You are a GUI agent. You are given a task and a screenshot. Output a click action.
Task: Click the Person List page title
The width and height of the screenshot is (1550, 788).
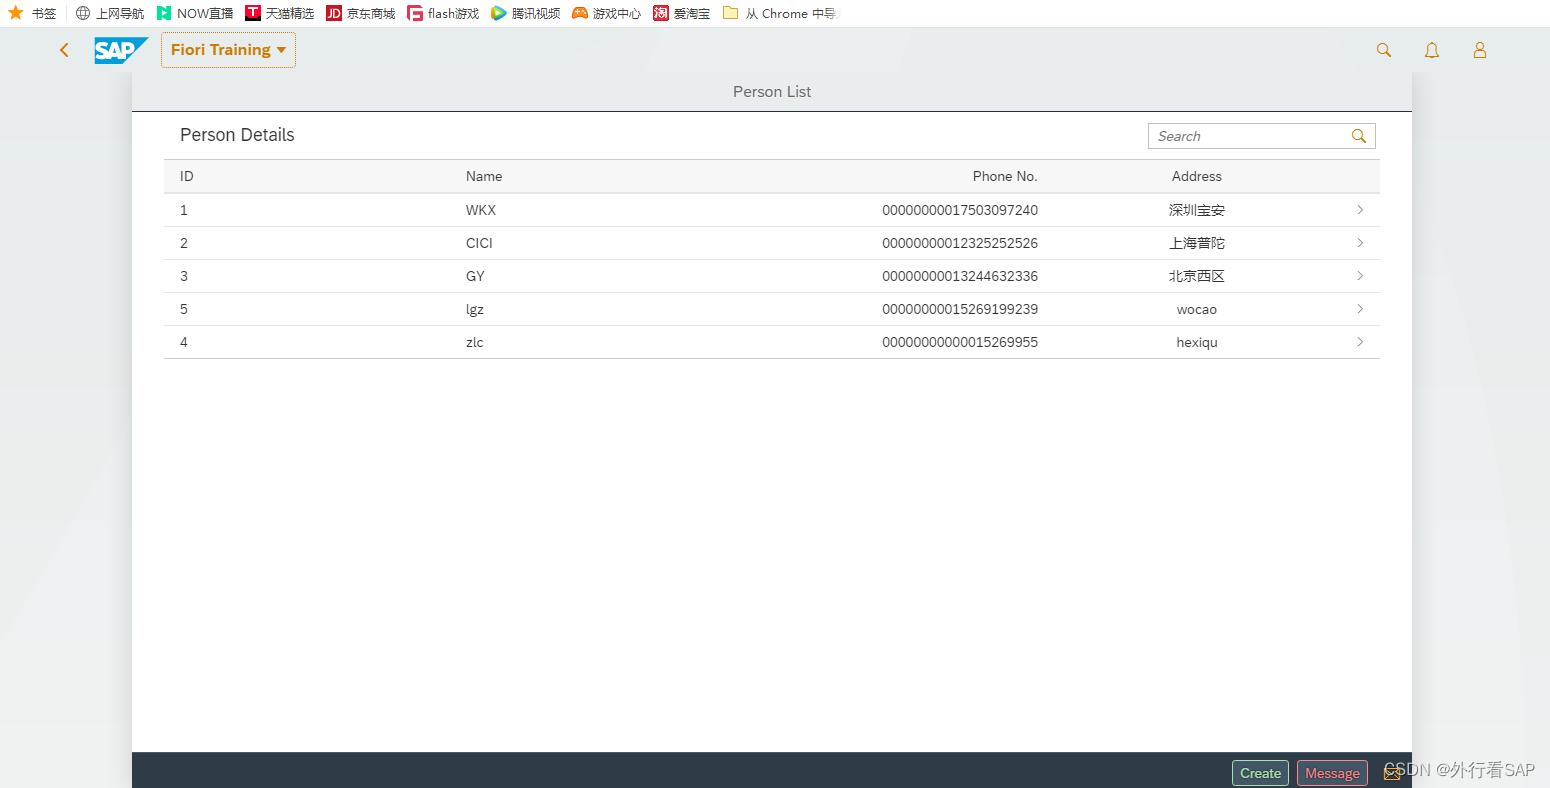pyautogui.click(x=772, y=91)
